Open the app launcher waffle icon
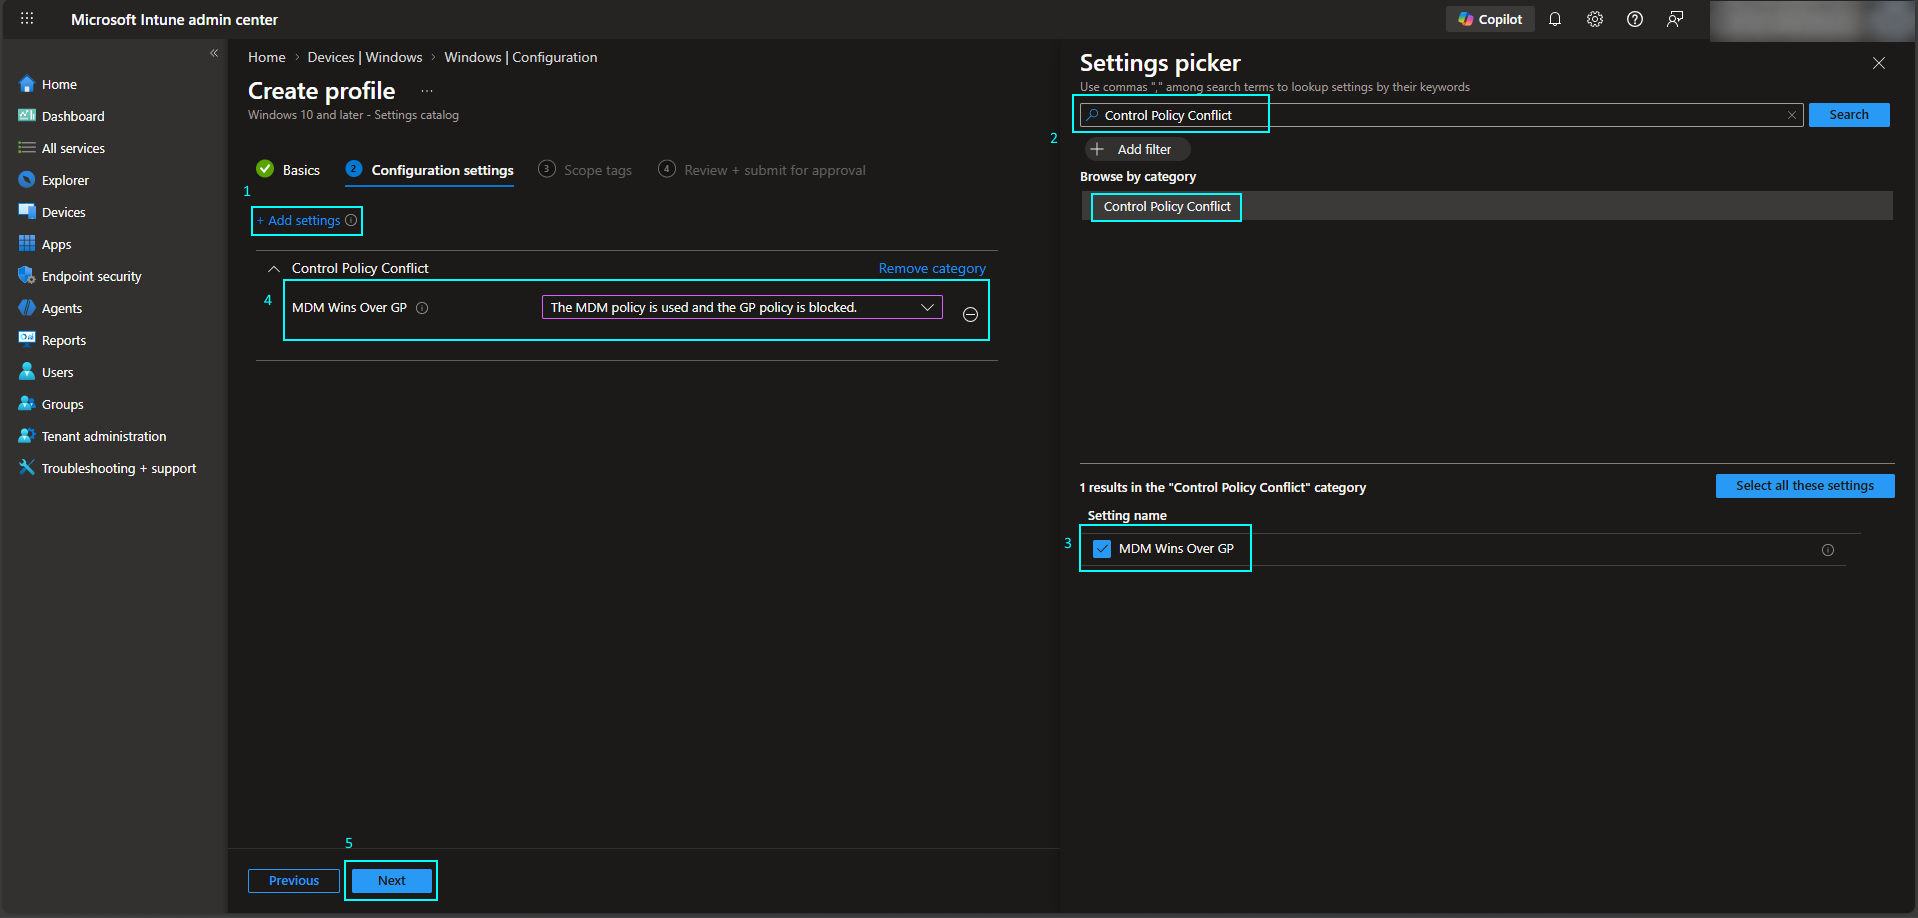This screenshot has width=1918, height=918. (27, 19)
